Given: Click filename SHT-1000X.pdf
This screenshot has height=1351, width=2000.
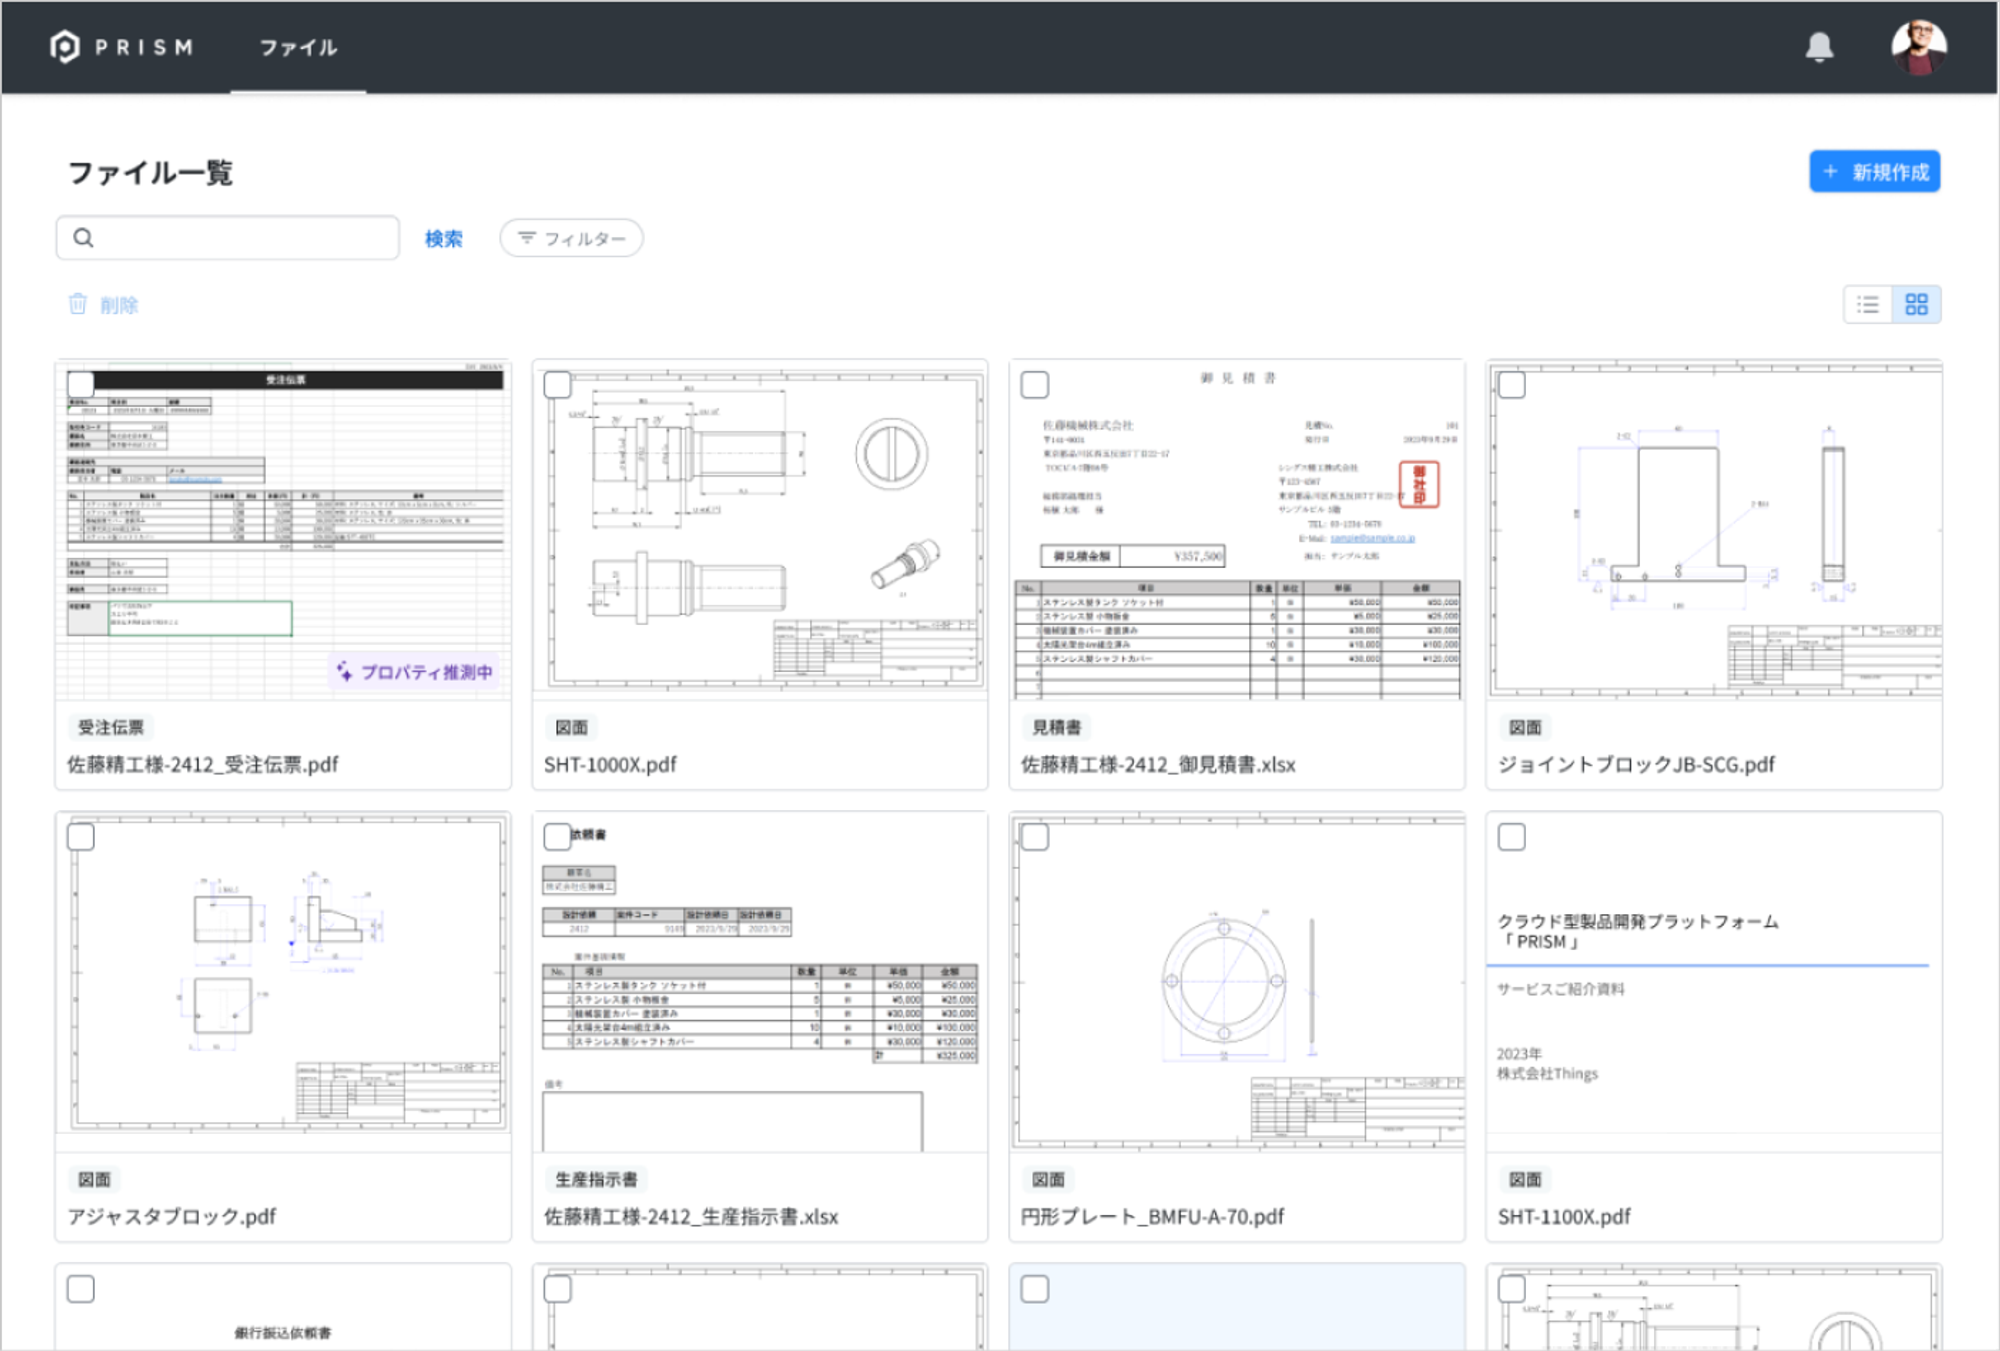Looking at the screenshot, I should tap(610, 765).
